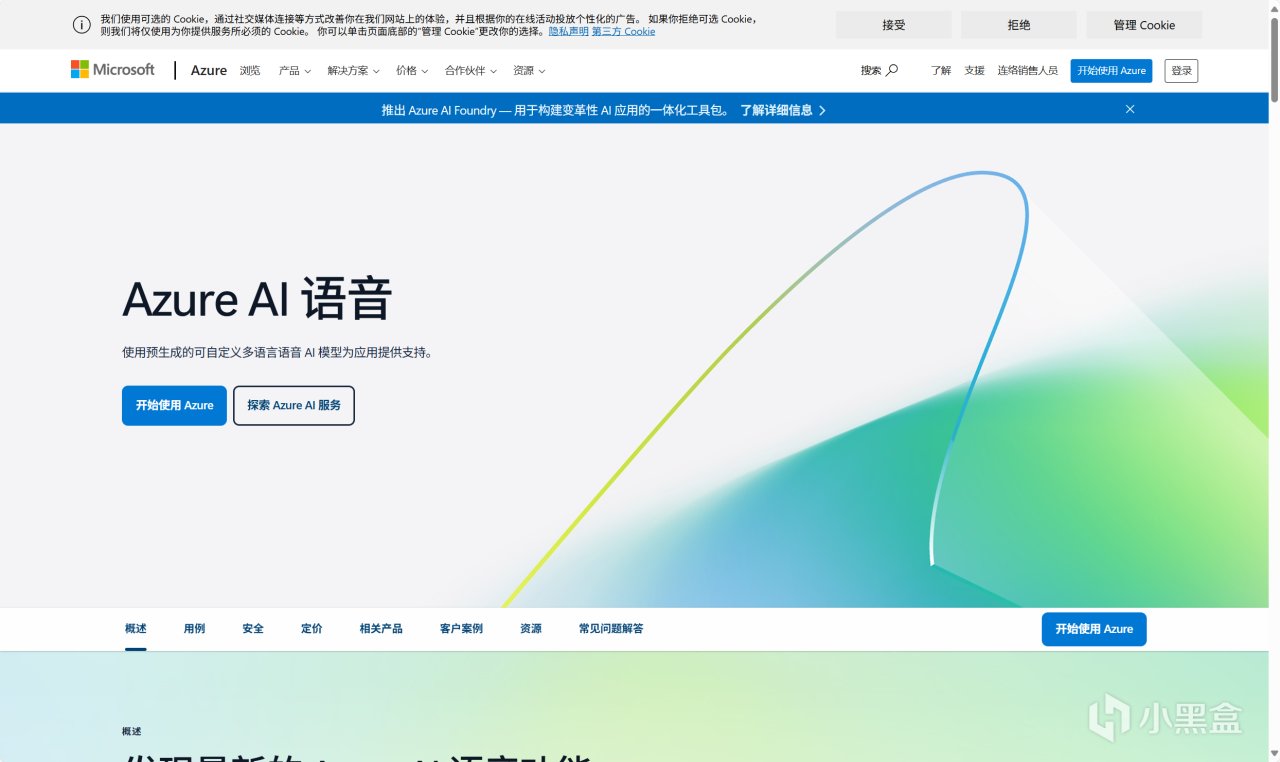The image size is (1280, 762).
Task: Close the Azure AI Foundry banner
Action: pos(1130,109)
